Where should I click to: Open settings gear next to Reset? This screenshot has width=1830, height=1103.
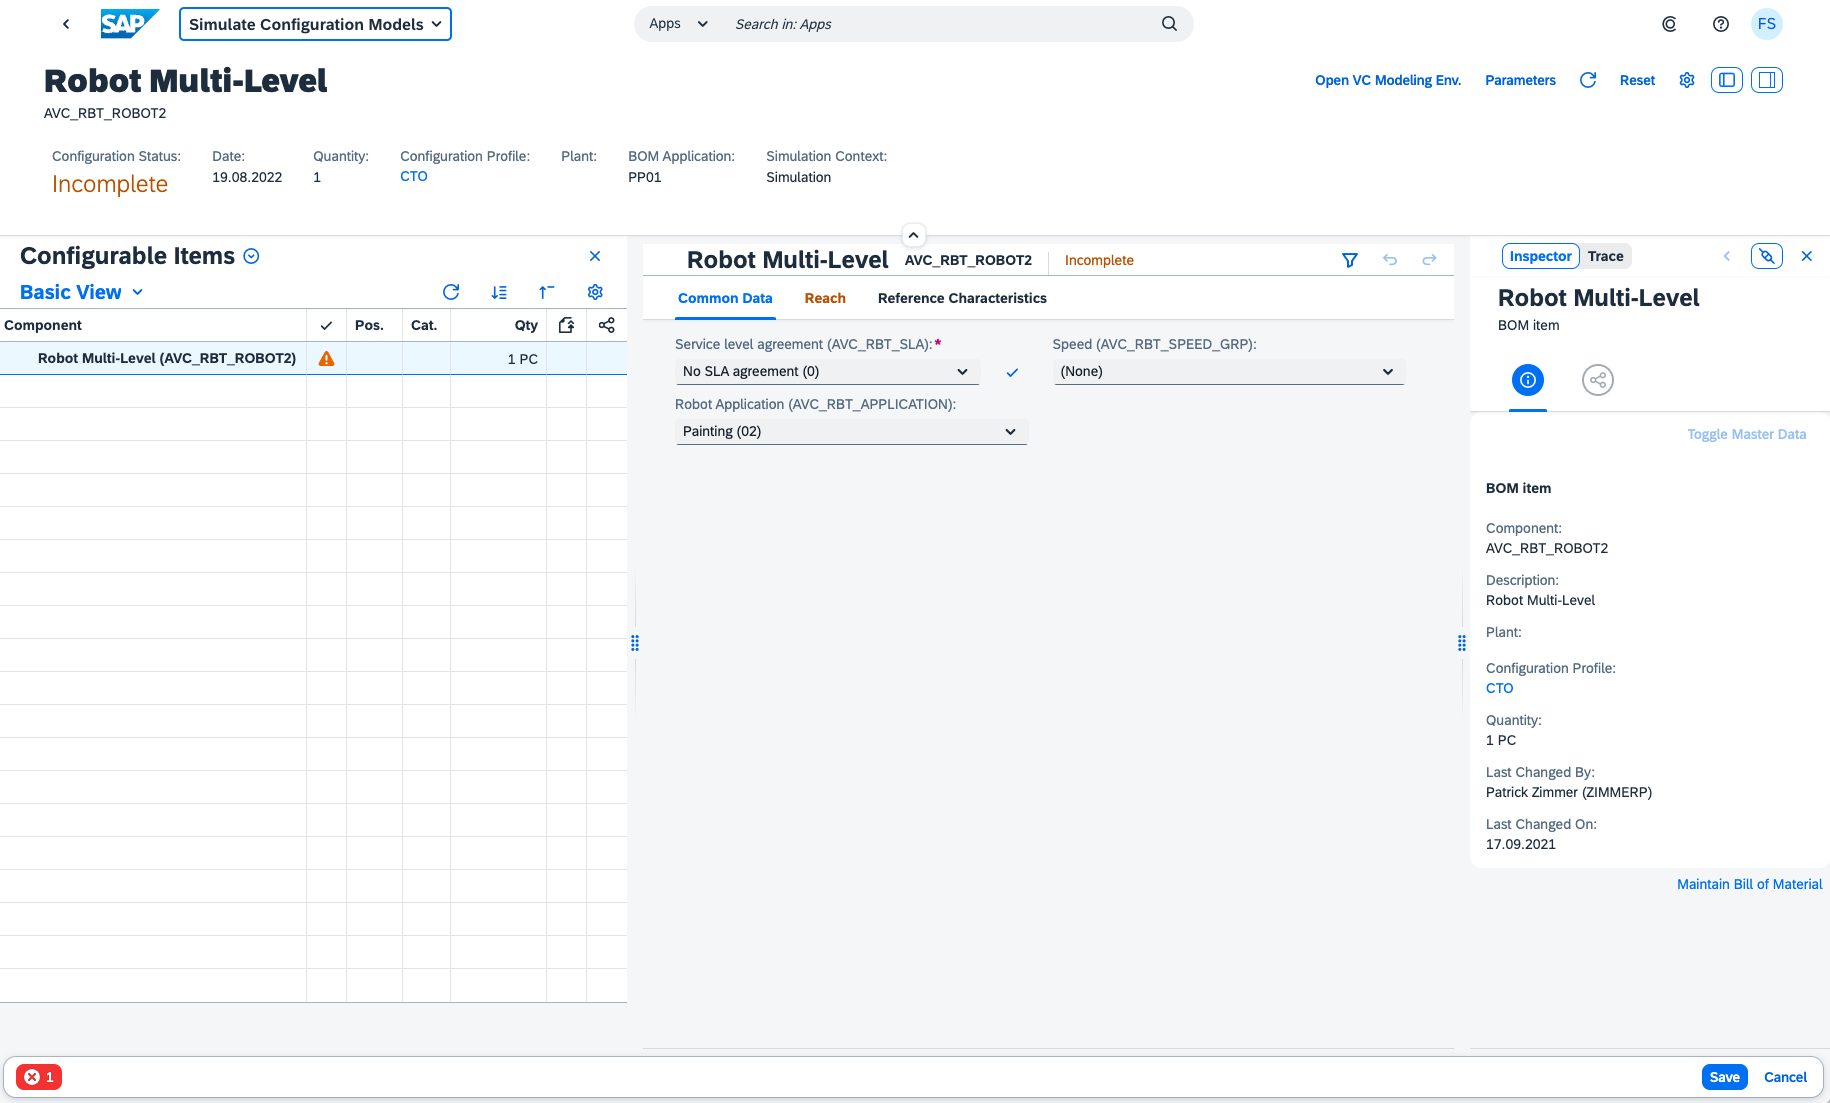1687,80
